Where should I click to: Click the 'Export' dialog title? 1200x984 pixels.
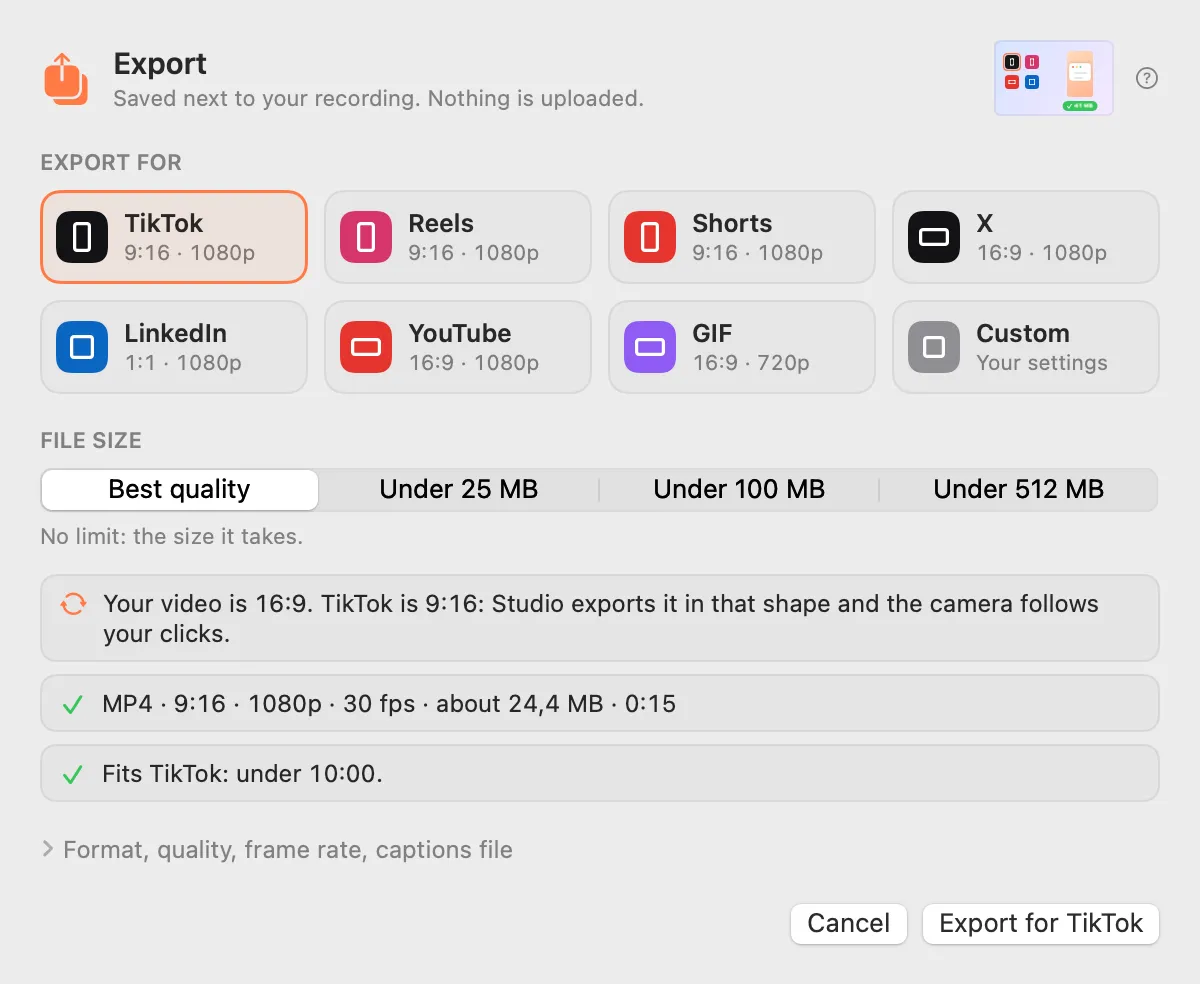pyautogui.click(x=160, y=64)
